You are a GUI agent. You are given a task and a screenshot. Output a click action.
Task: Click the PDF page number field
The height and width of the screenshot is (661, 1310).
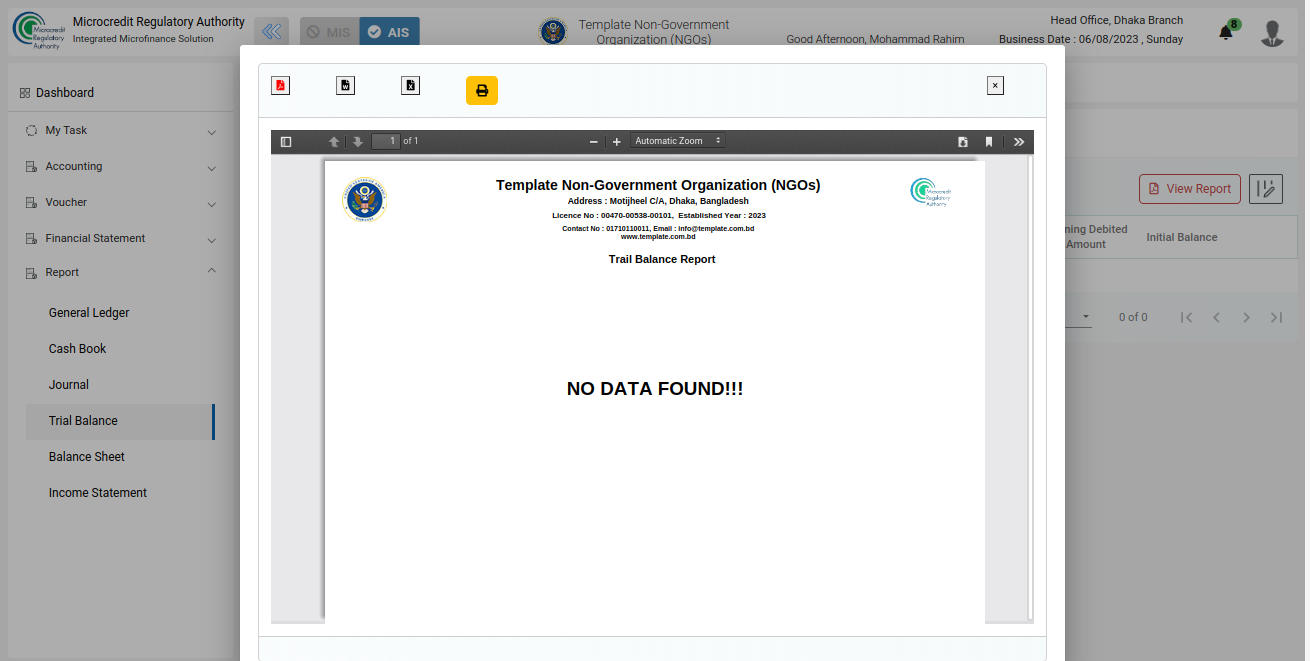tap(386, 141)
